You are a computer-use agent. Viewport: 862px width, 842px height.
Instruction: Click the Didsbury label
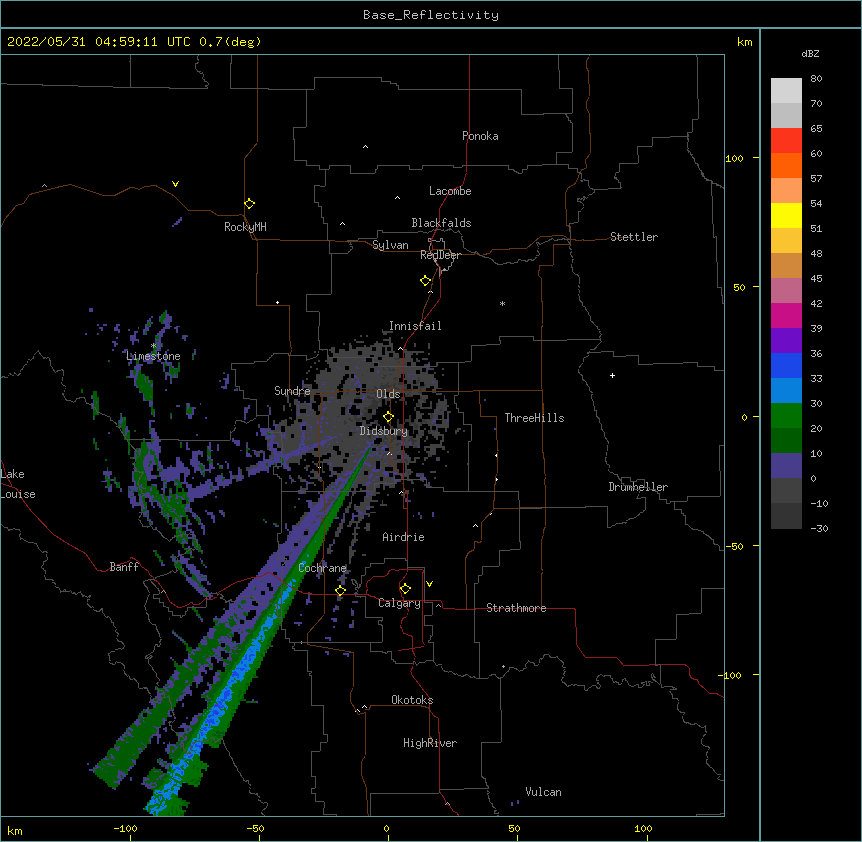[383, 431]
